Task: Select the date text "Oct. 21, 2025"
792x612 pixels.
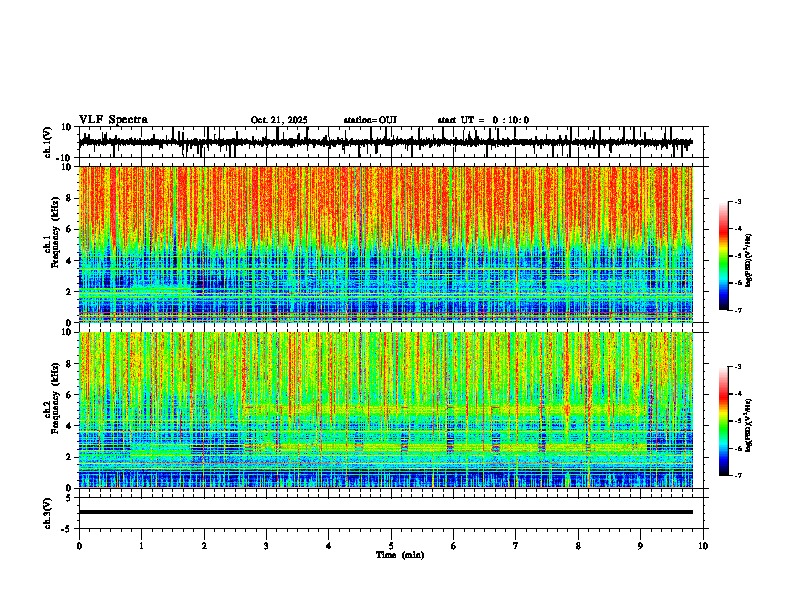Action: pyautogui.click(x=279, y=120)
